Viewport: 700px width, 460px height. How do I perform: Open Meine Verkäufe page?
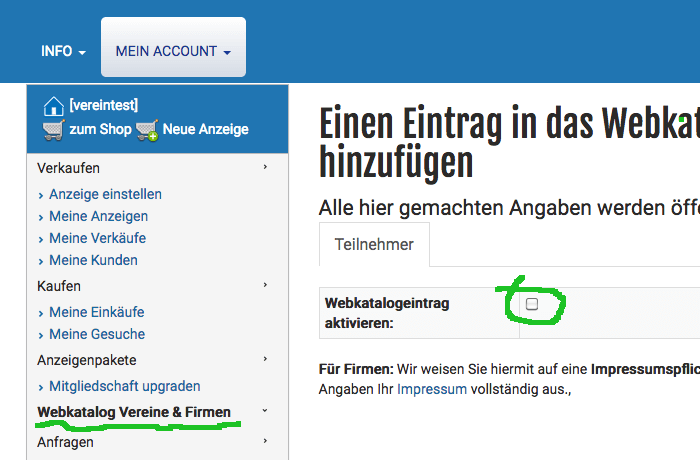97,238
